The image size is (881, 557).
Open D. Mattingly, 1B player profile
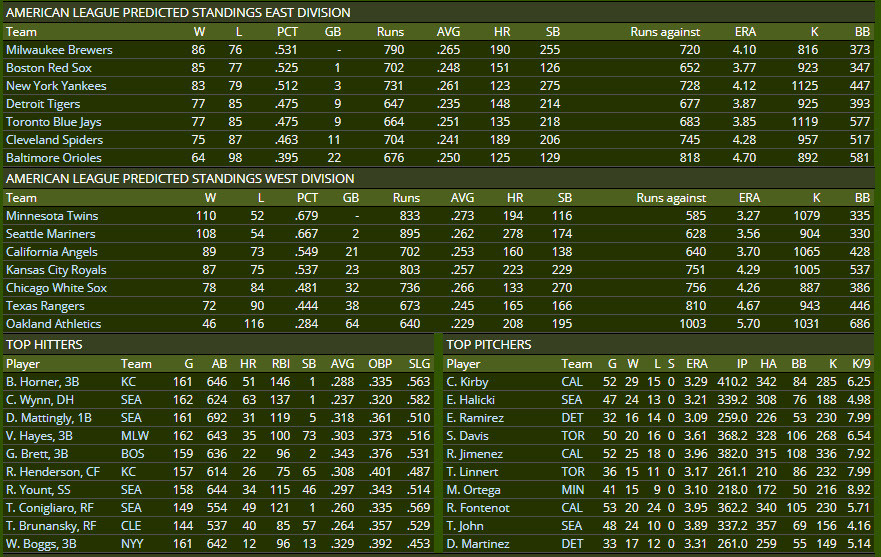pos(48,418)
